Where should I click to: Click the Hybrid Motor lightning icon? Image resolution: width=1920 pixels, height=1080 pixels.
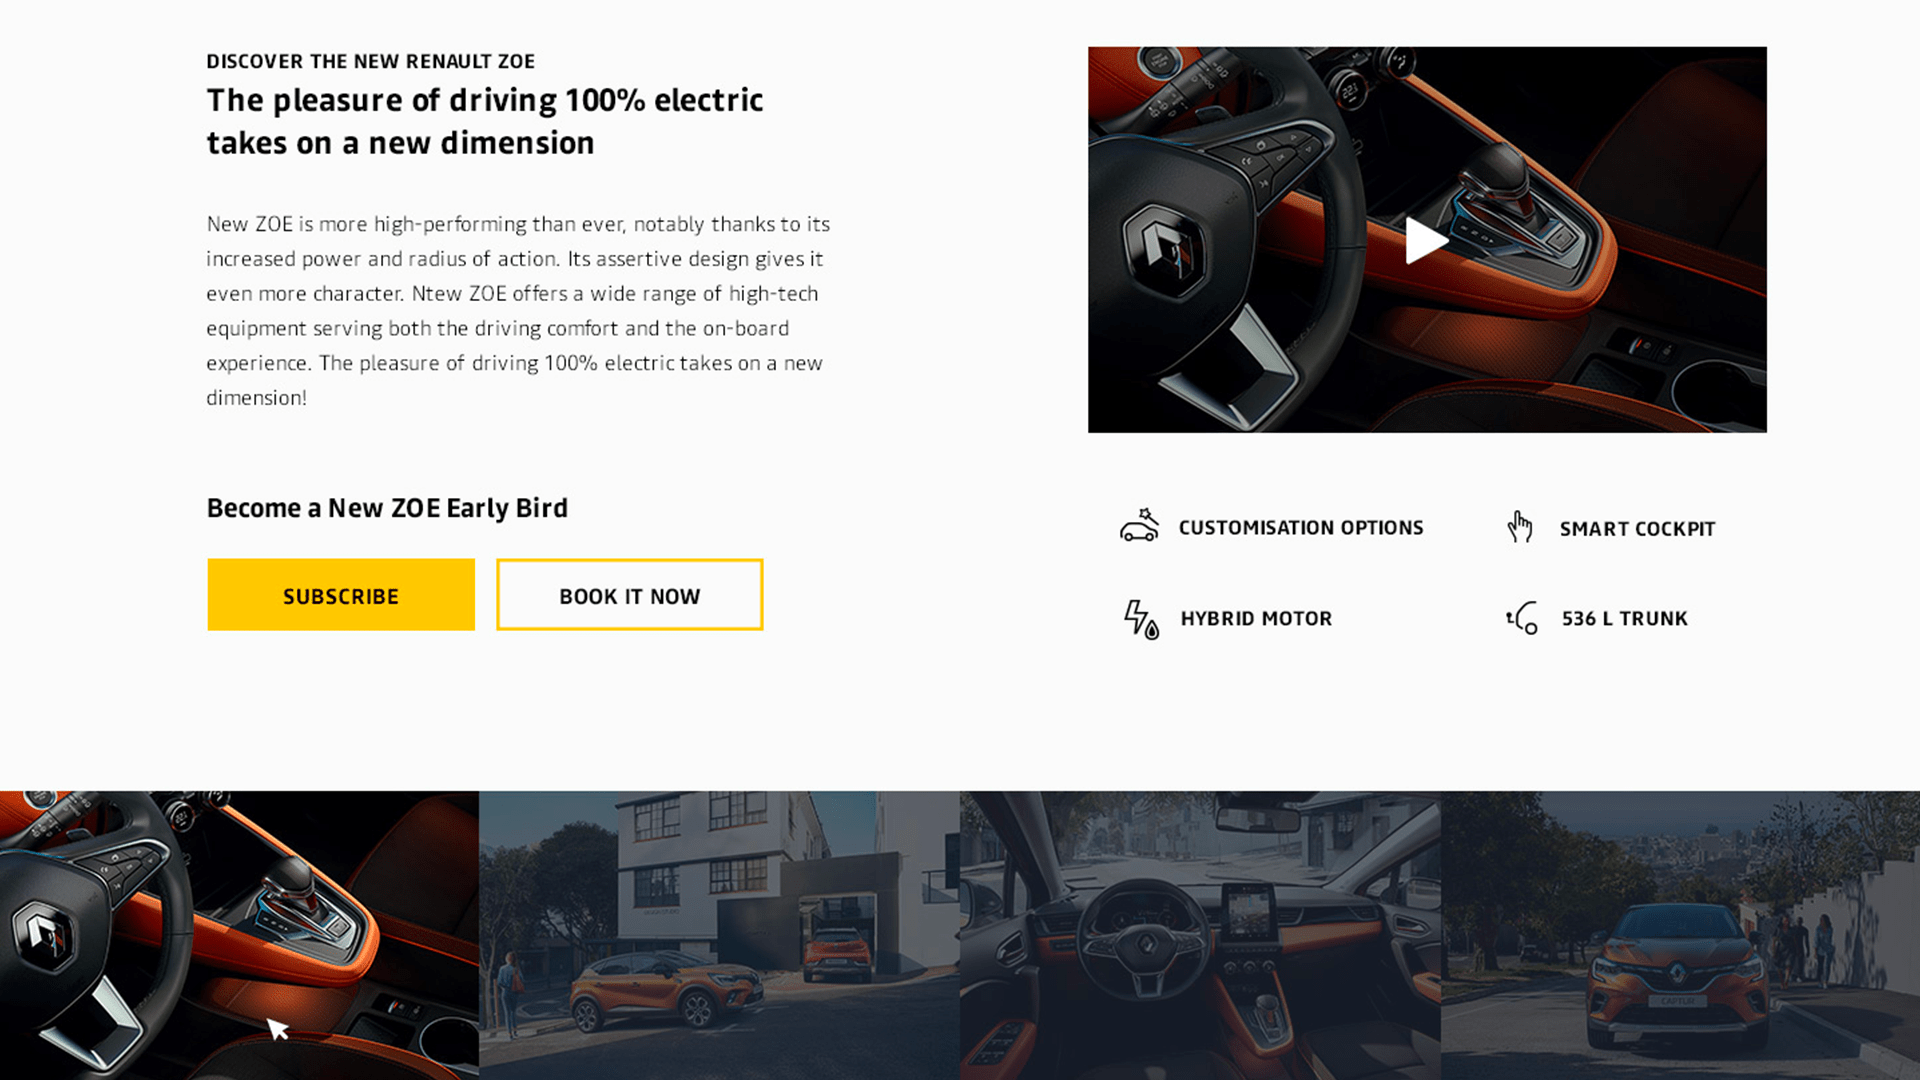(x=1141, y=619)
